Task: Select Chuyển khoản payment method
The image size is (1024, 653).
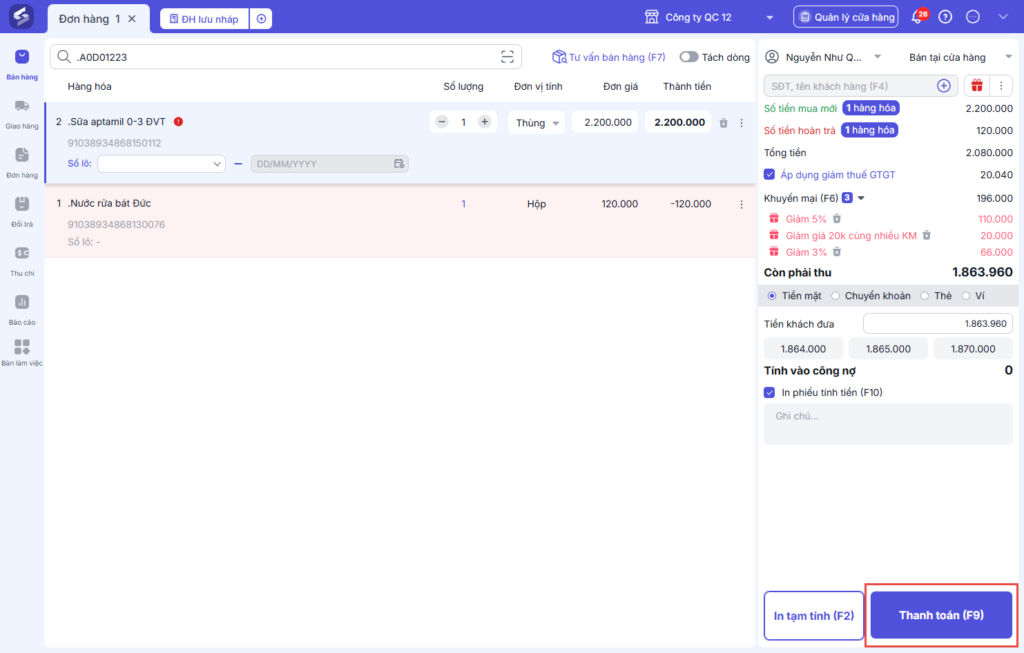Action: coord(835,296)
